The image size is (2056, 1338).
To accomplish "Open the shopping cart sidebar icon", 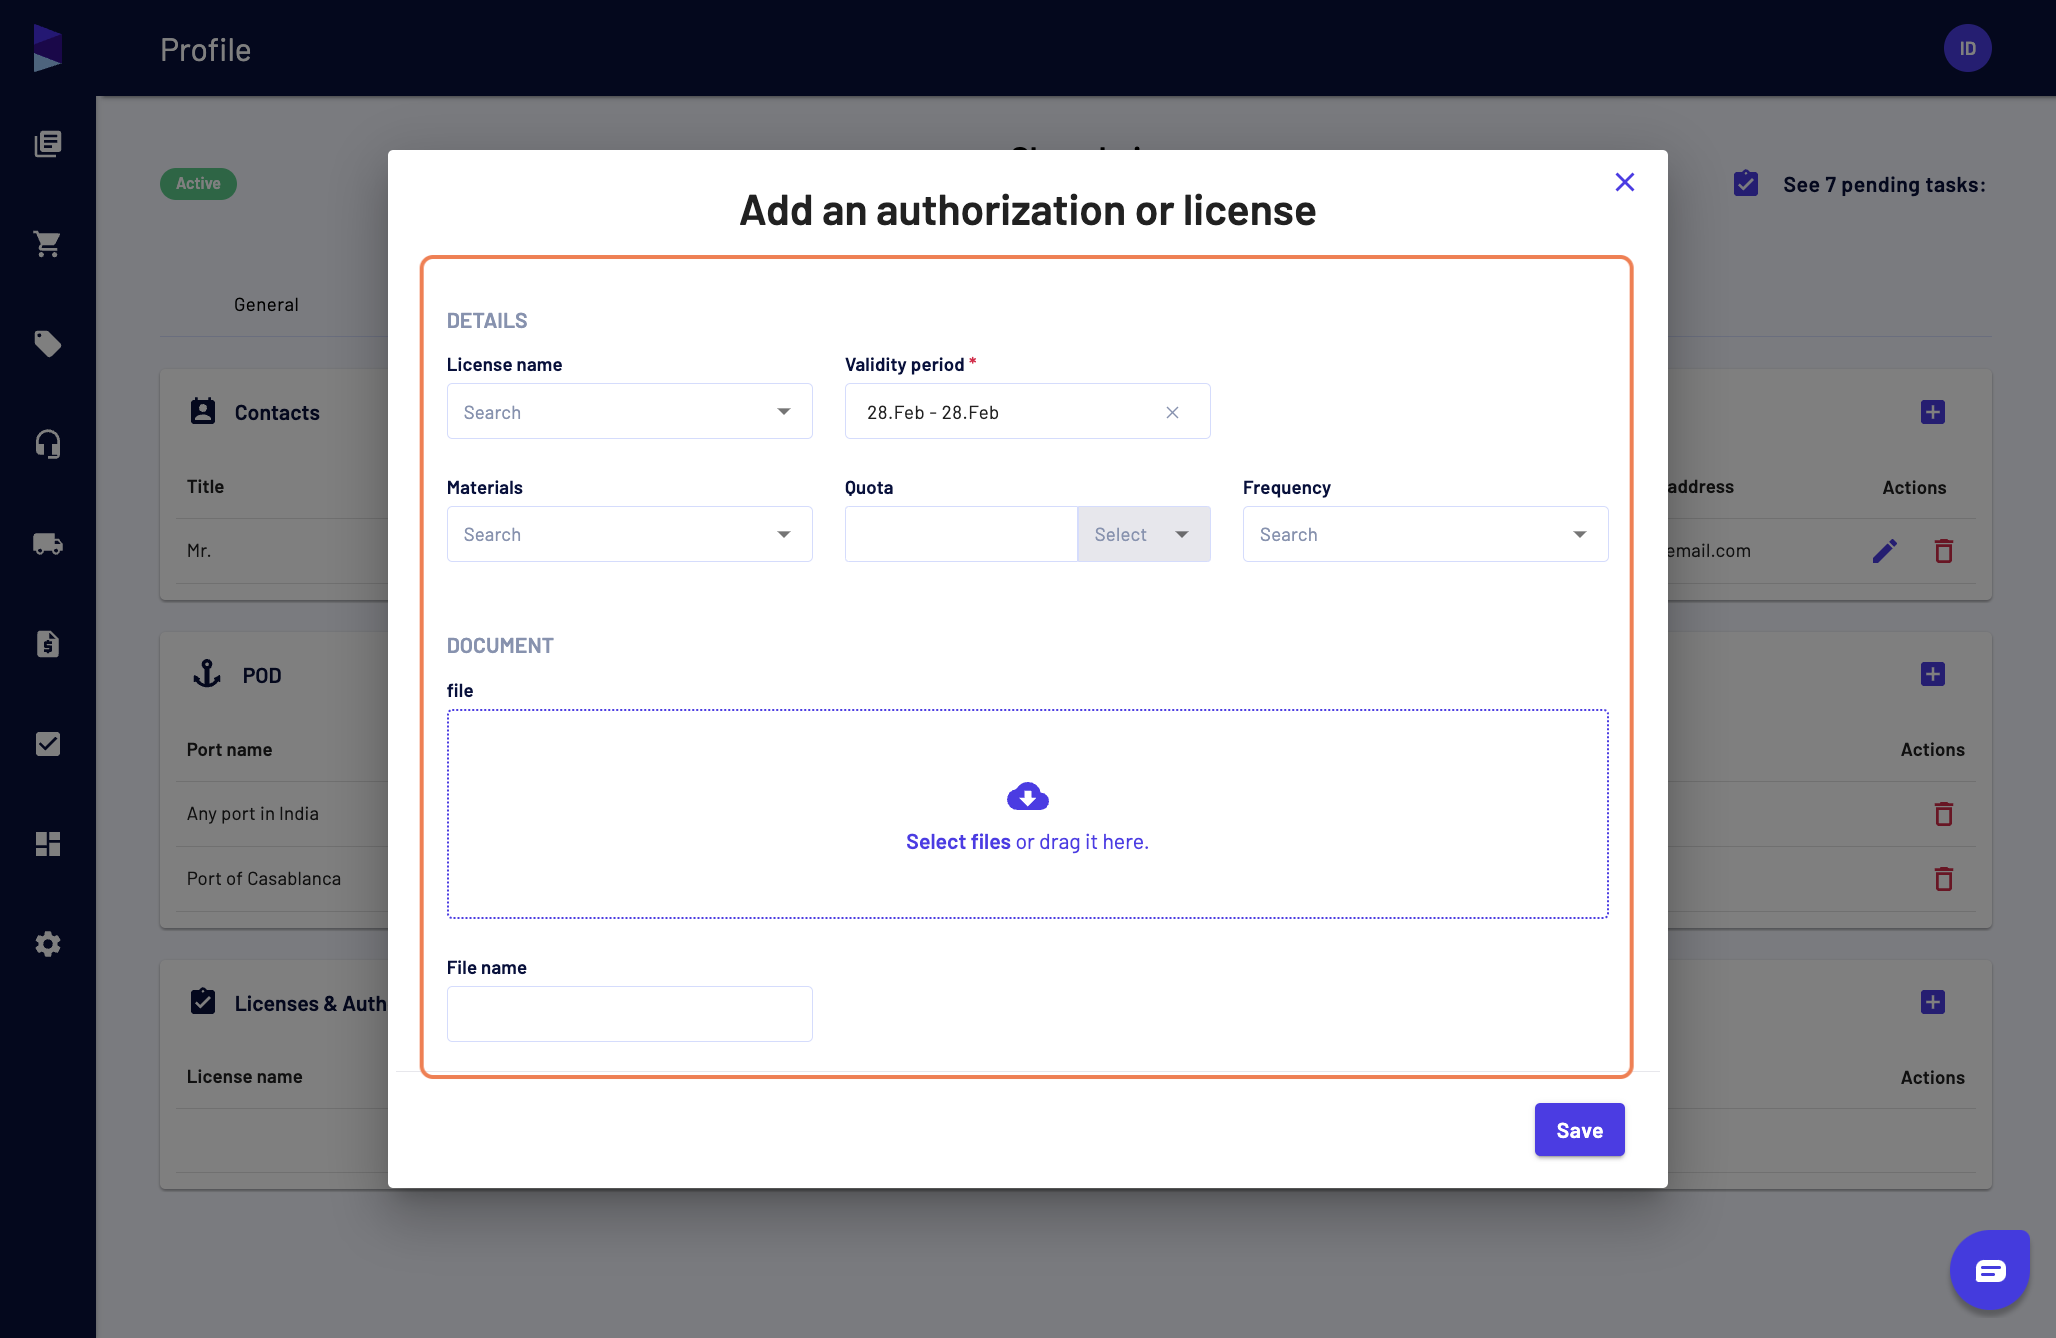I will pos(47,244).
